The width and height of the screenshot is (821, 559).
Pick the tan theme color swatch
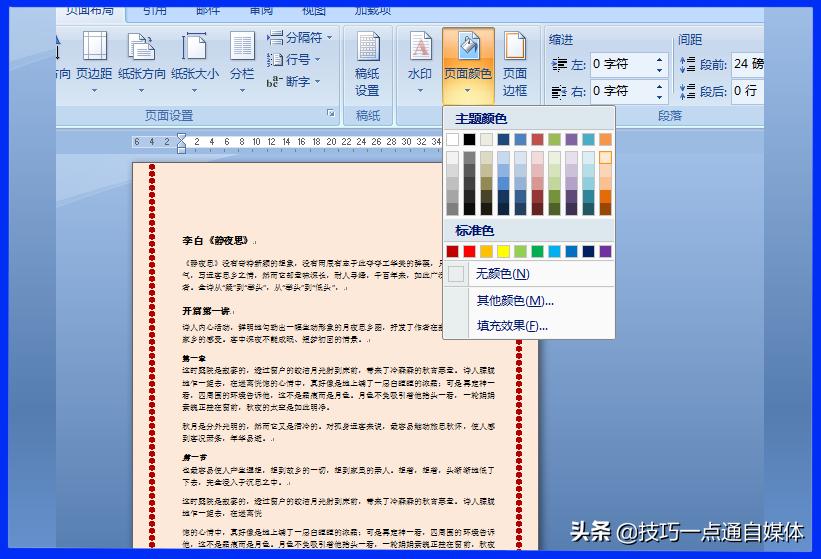coord(486,139)
